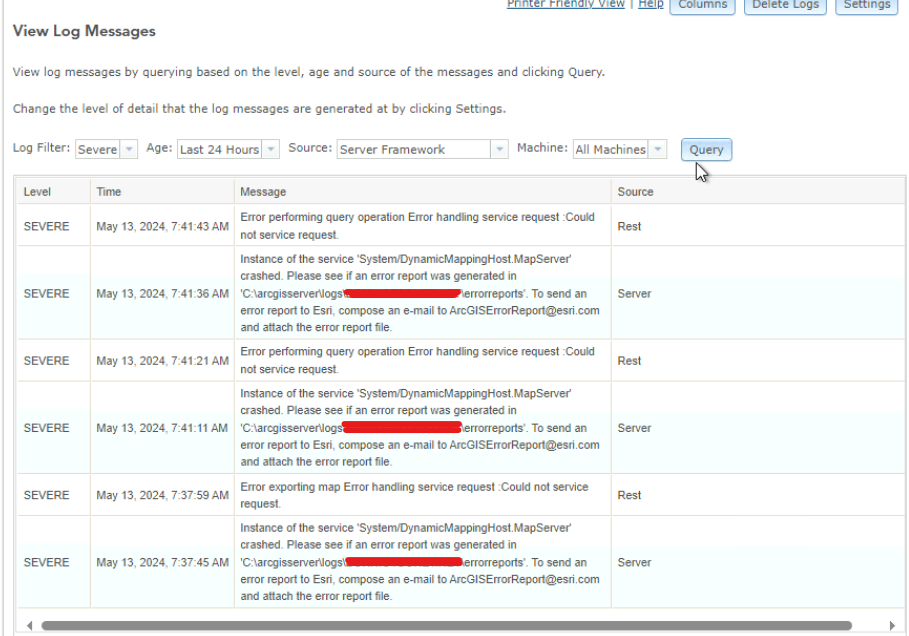Open the Settings dialog
909x636 pixels.
[866, 5]
